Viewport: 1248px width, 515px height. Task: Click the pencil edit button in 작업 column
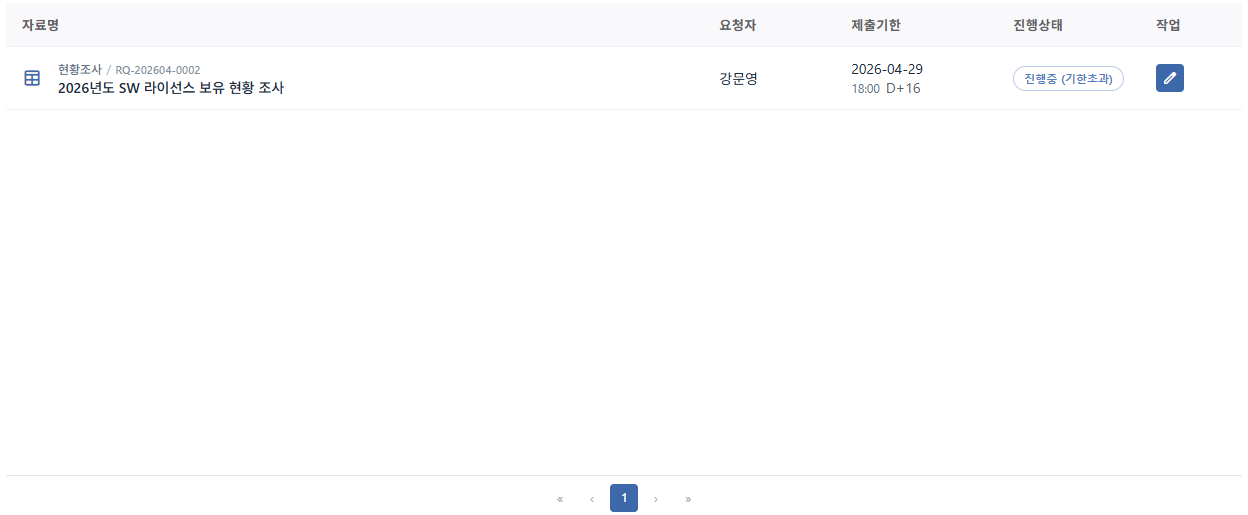click(1170, 78)
